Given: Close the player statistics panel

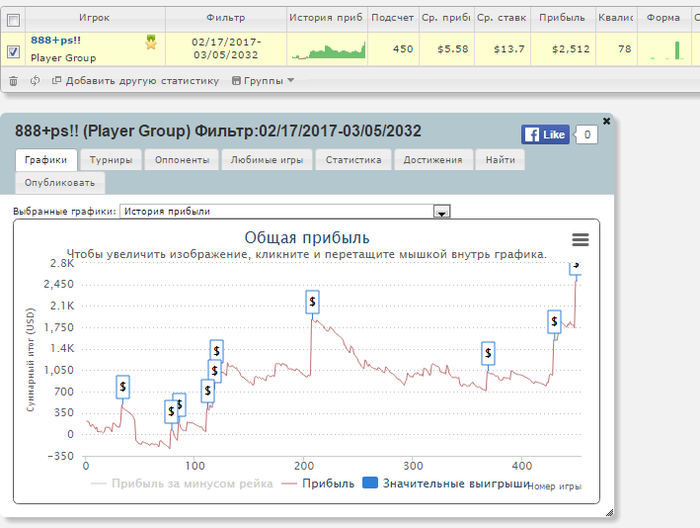Looking at the screenshot, I should pos(606,121).
